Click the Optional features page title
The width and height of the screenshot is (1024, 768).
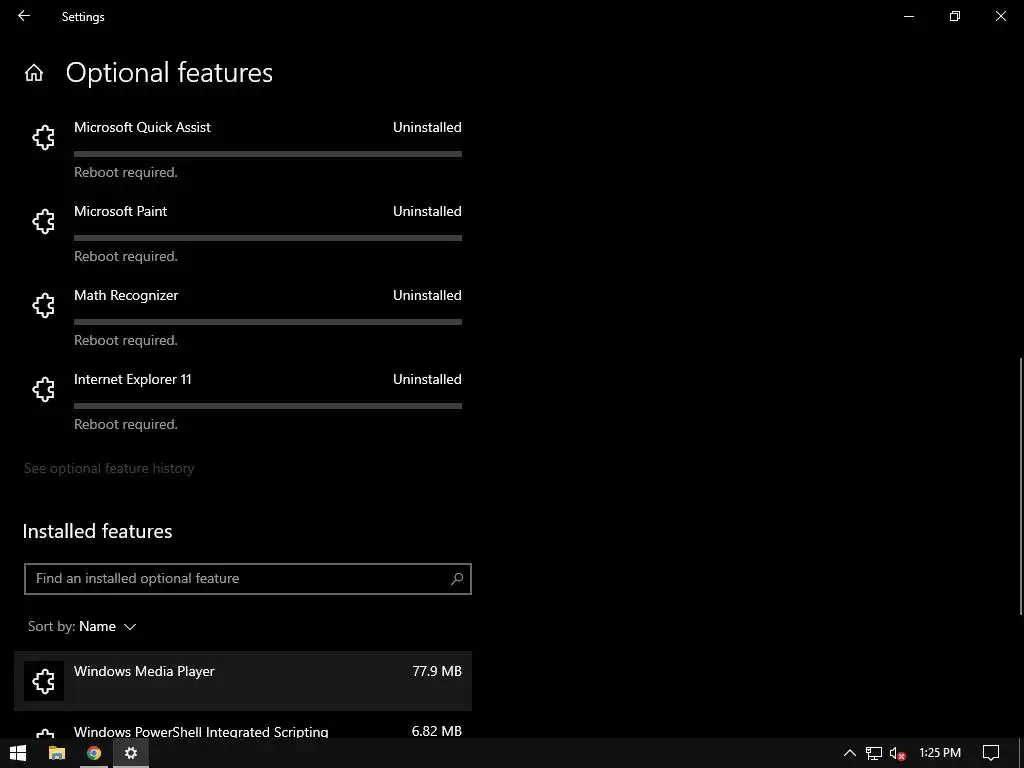tap(169, 72)
